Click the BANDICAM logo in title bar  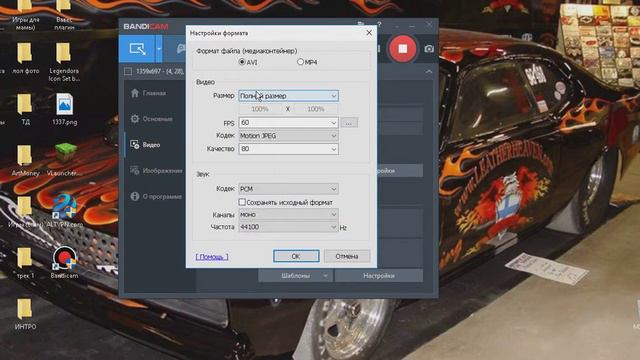tap(145, 27)
